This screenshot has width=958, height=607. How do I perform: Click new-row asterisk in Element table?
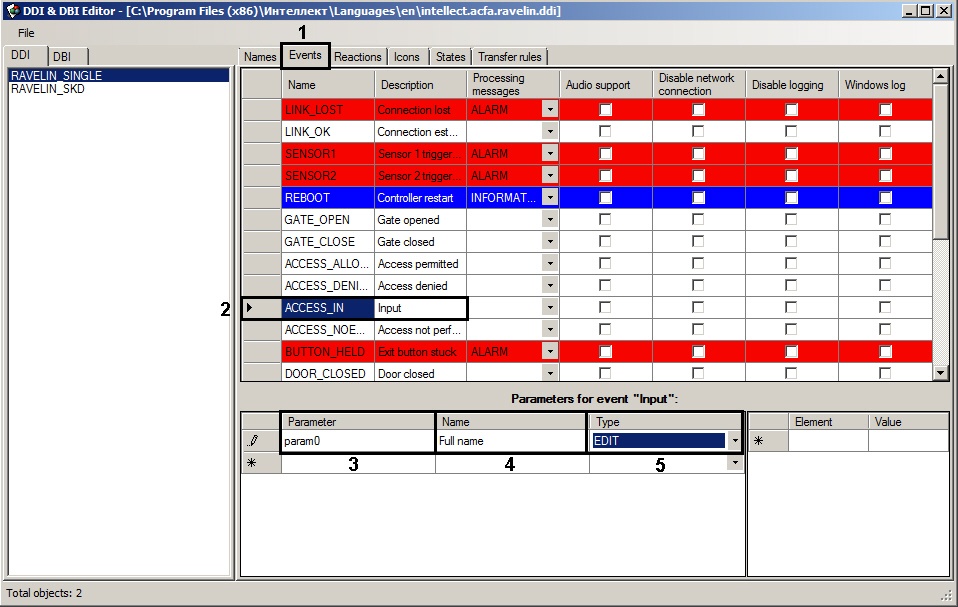tap(758, 441)
